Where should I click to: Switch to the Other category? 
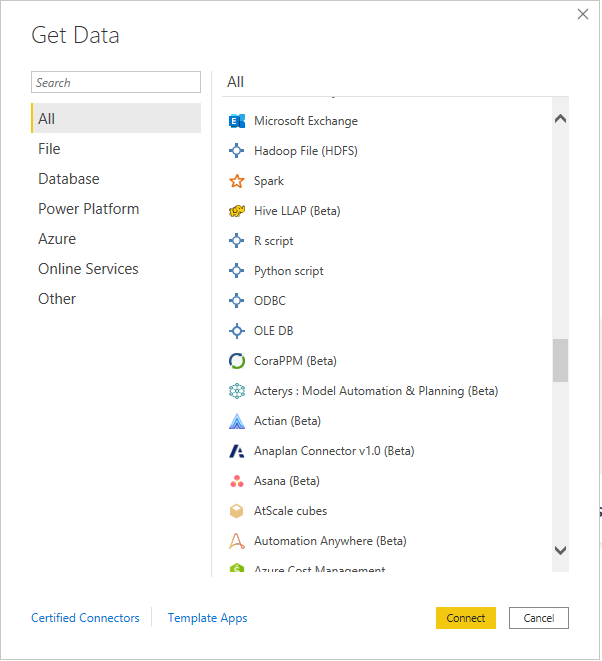point(116,298)
